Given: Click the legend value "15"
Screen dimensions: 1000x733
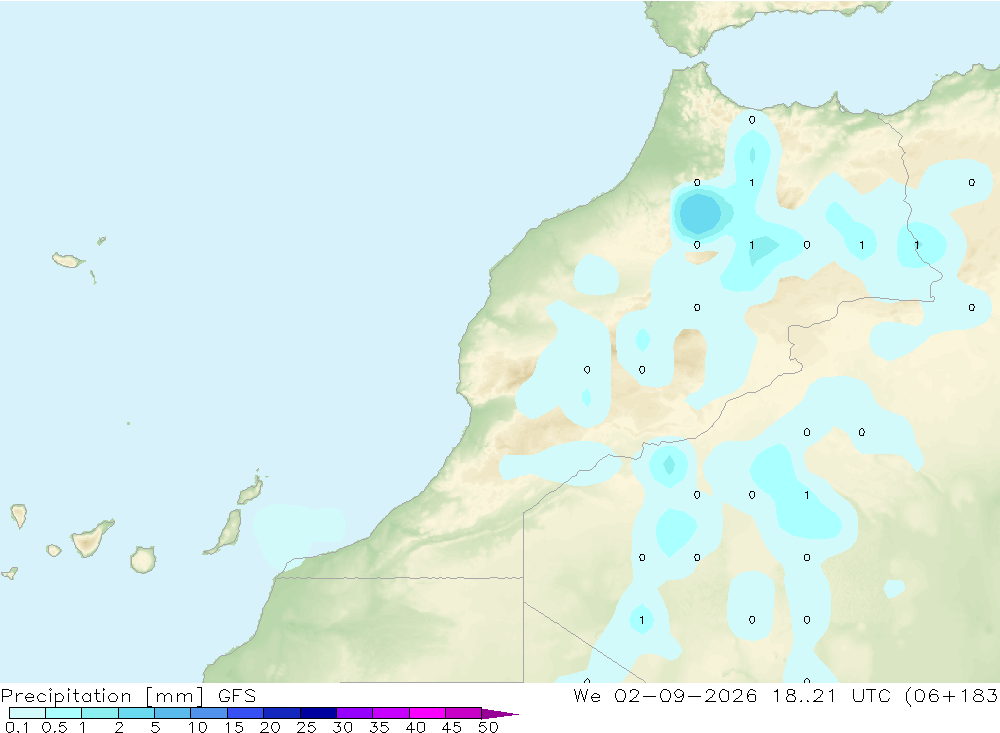Looking at the screenshot, I should (x=234, y=727).
